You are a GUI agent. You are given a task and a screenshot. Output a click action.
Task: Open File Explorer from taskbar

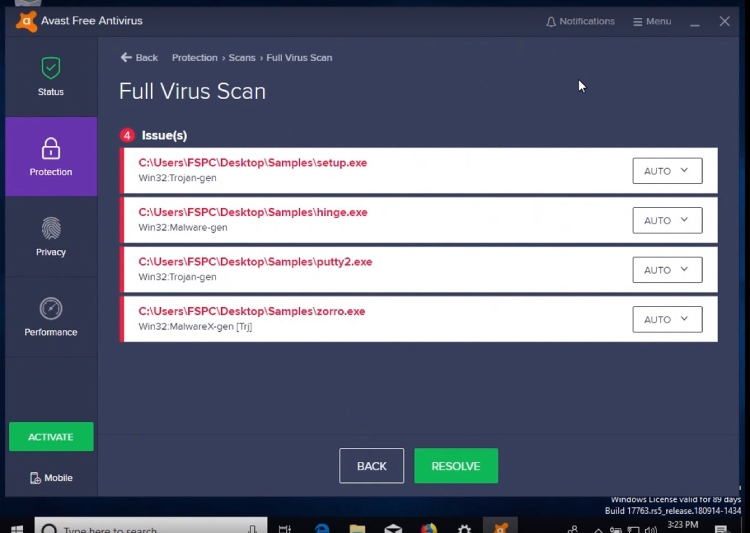(357, 528)
